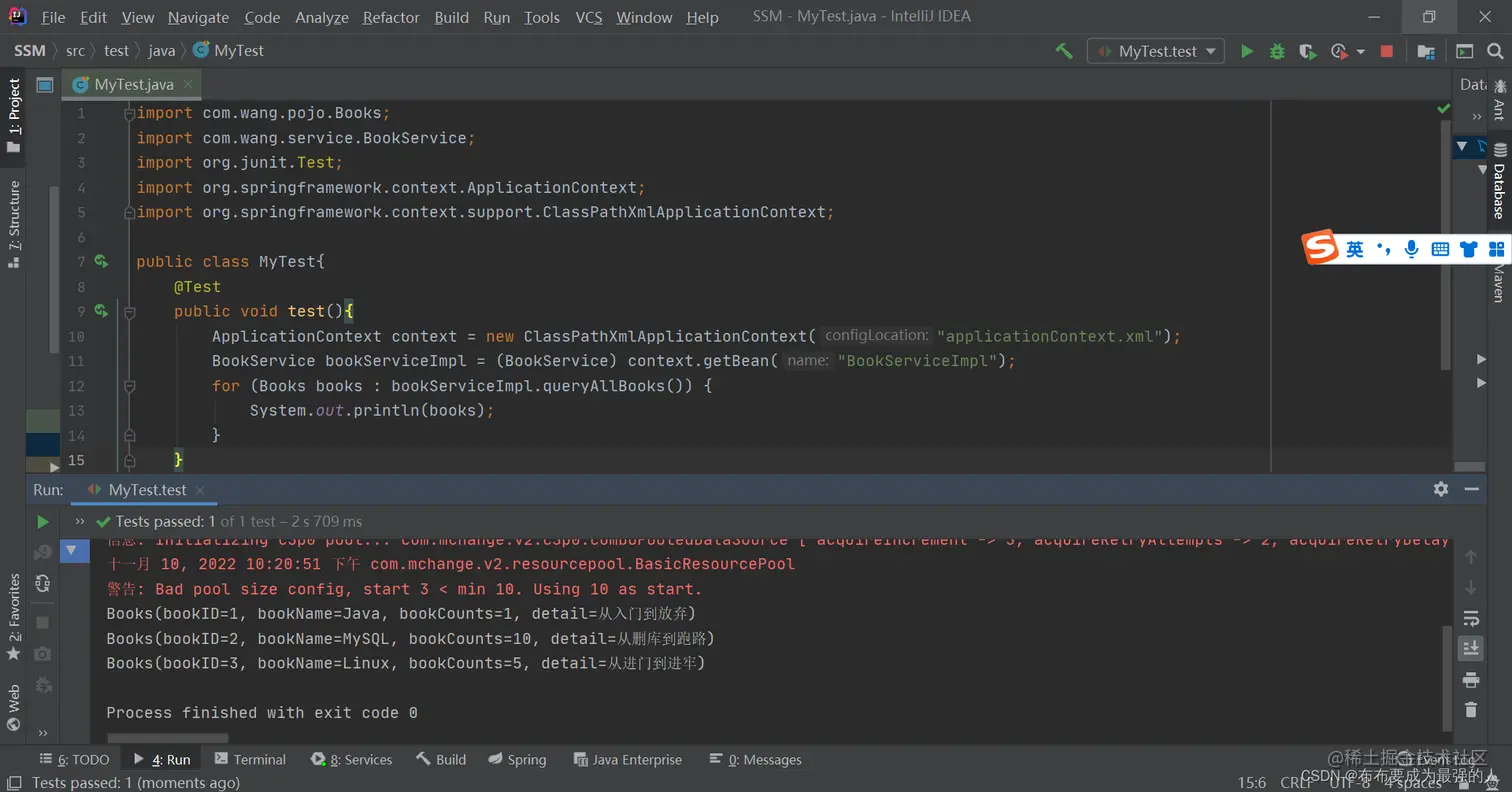Rerun the test from the Run panel play icon
The width and height of the screenshot is (1512, 792).
point(43,521)
